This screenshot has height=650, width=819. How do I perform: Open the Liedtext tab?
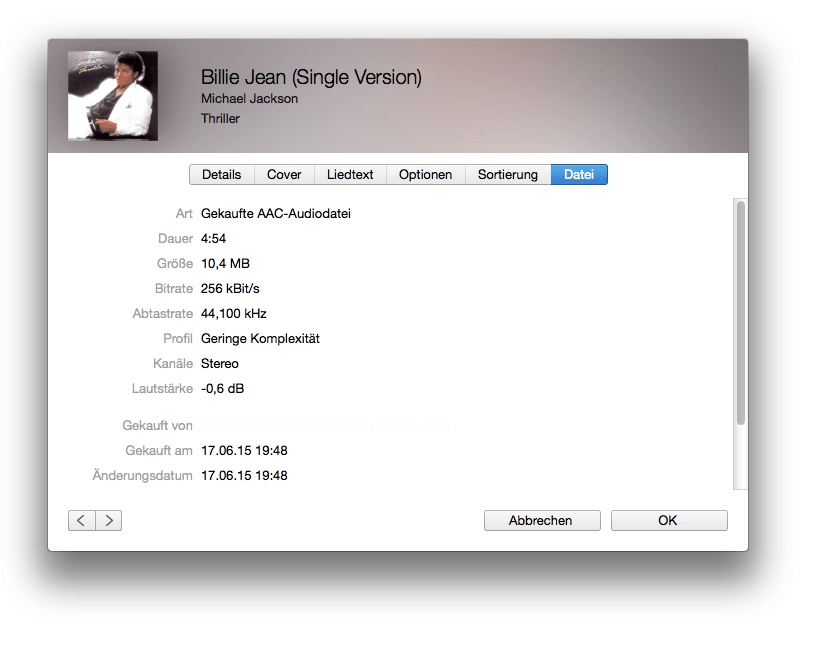tap(350, 175)
